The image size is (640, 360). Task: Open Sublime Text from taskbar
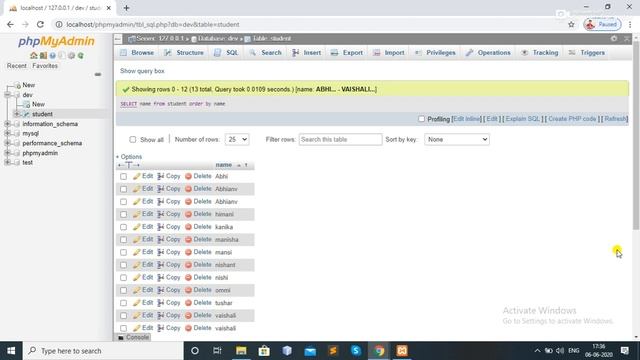click(333, 351)
